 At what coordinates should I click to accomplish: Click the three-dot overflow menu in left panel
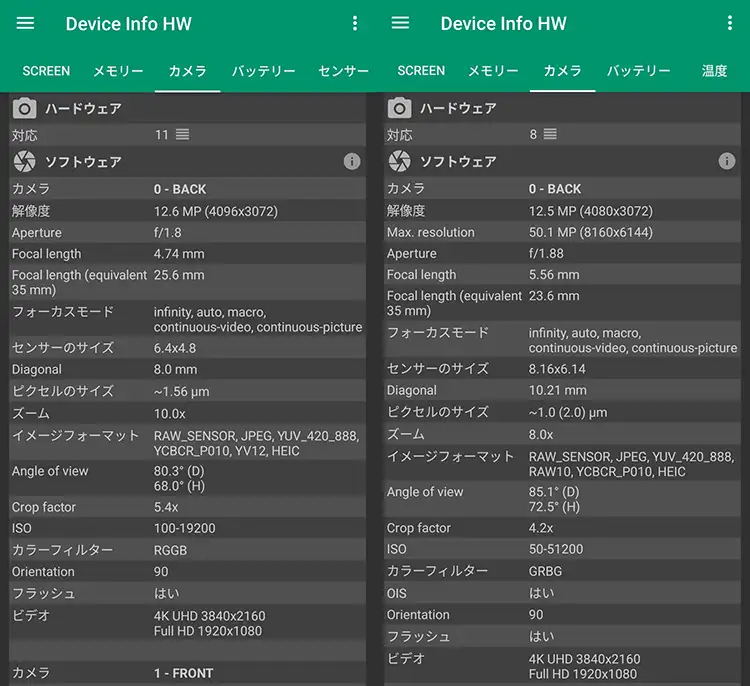click(354, 23)
